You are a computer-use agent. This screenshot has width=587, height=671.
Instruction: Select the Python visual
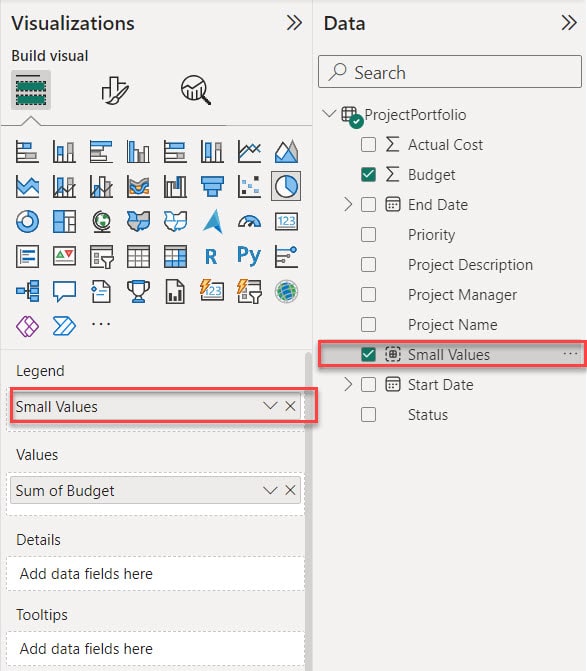[249, 256]
